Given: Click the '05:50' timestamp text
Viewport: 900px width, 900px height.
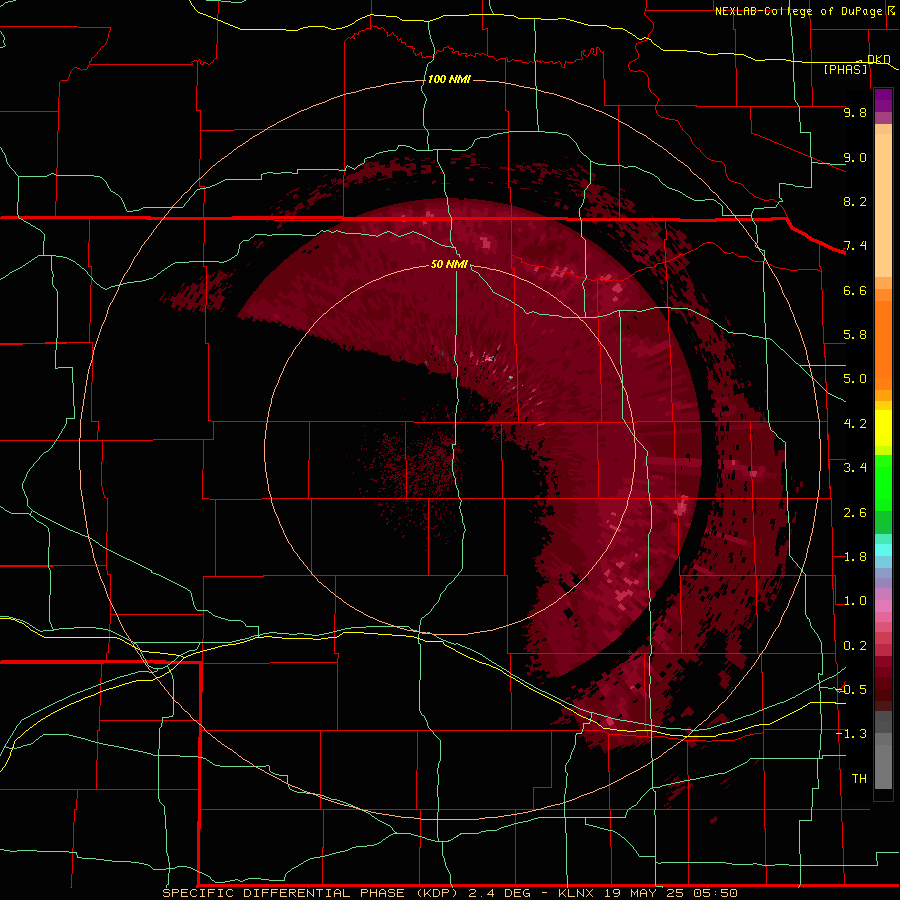Looking at the screenshot, I should pos(715,893).
